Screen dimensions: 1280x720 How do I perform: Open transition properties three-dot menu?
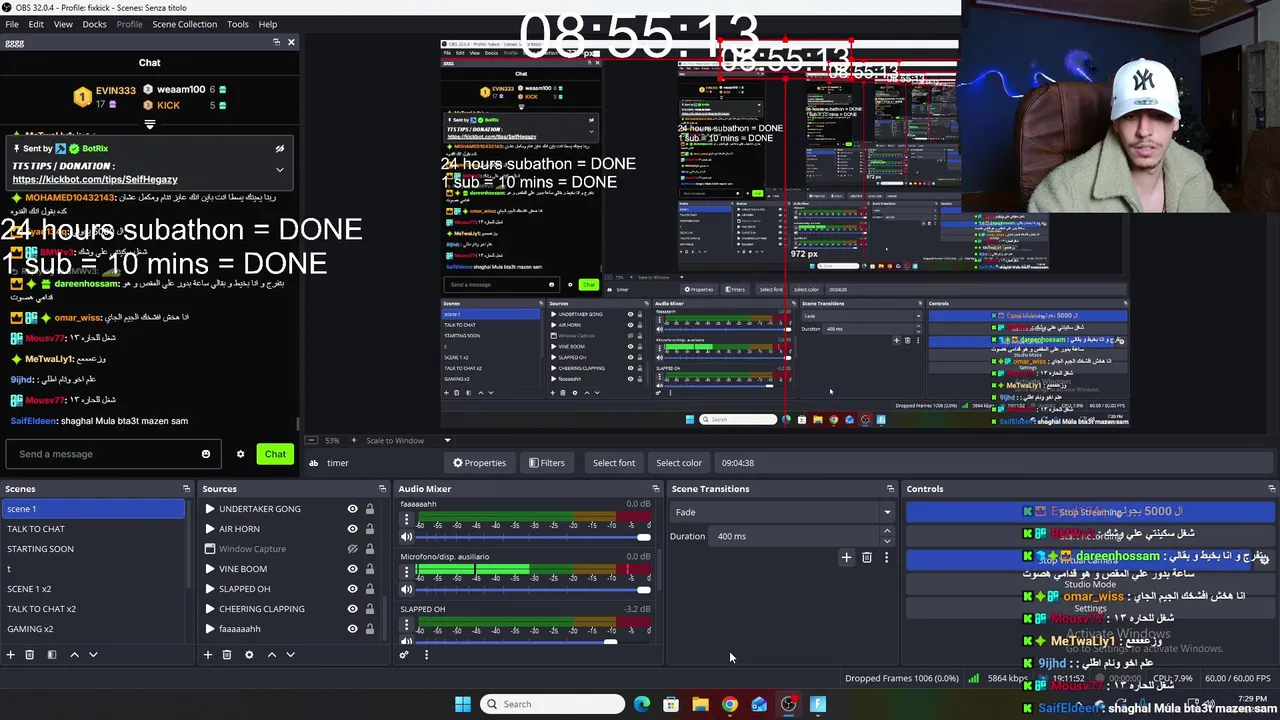click(x=886, y=557)
